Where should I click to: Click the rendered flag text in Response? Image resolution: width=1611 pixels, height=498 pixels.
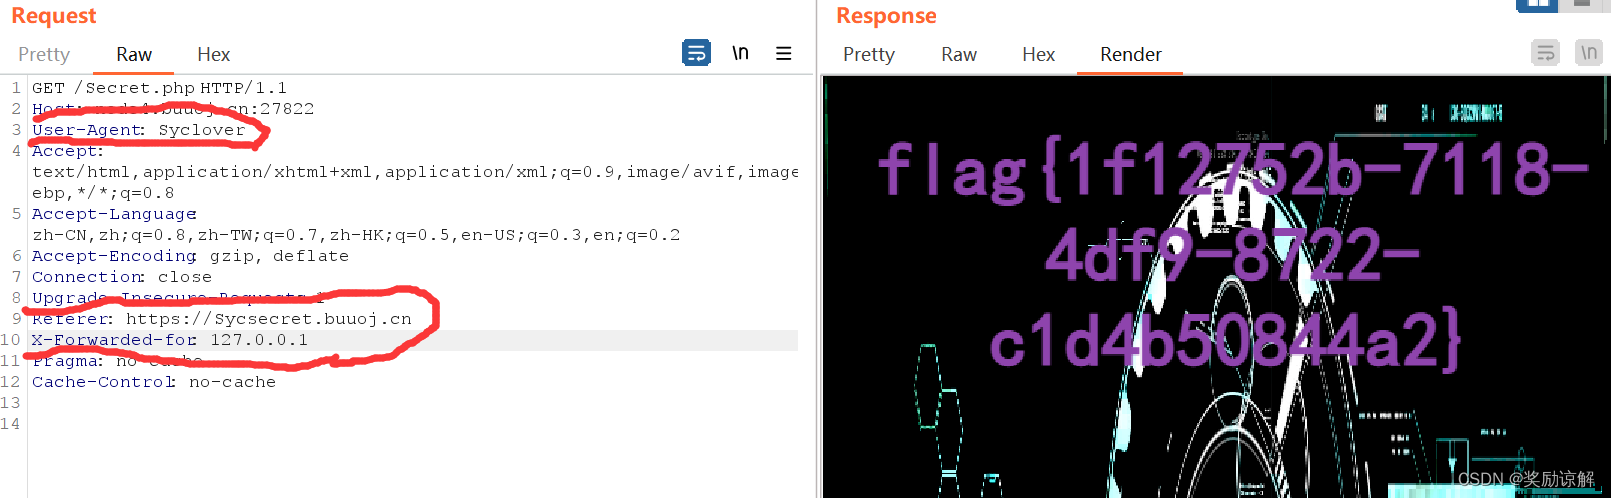(x=1232, y=255)
